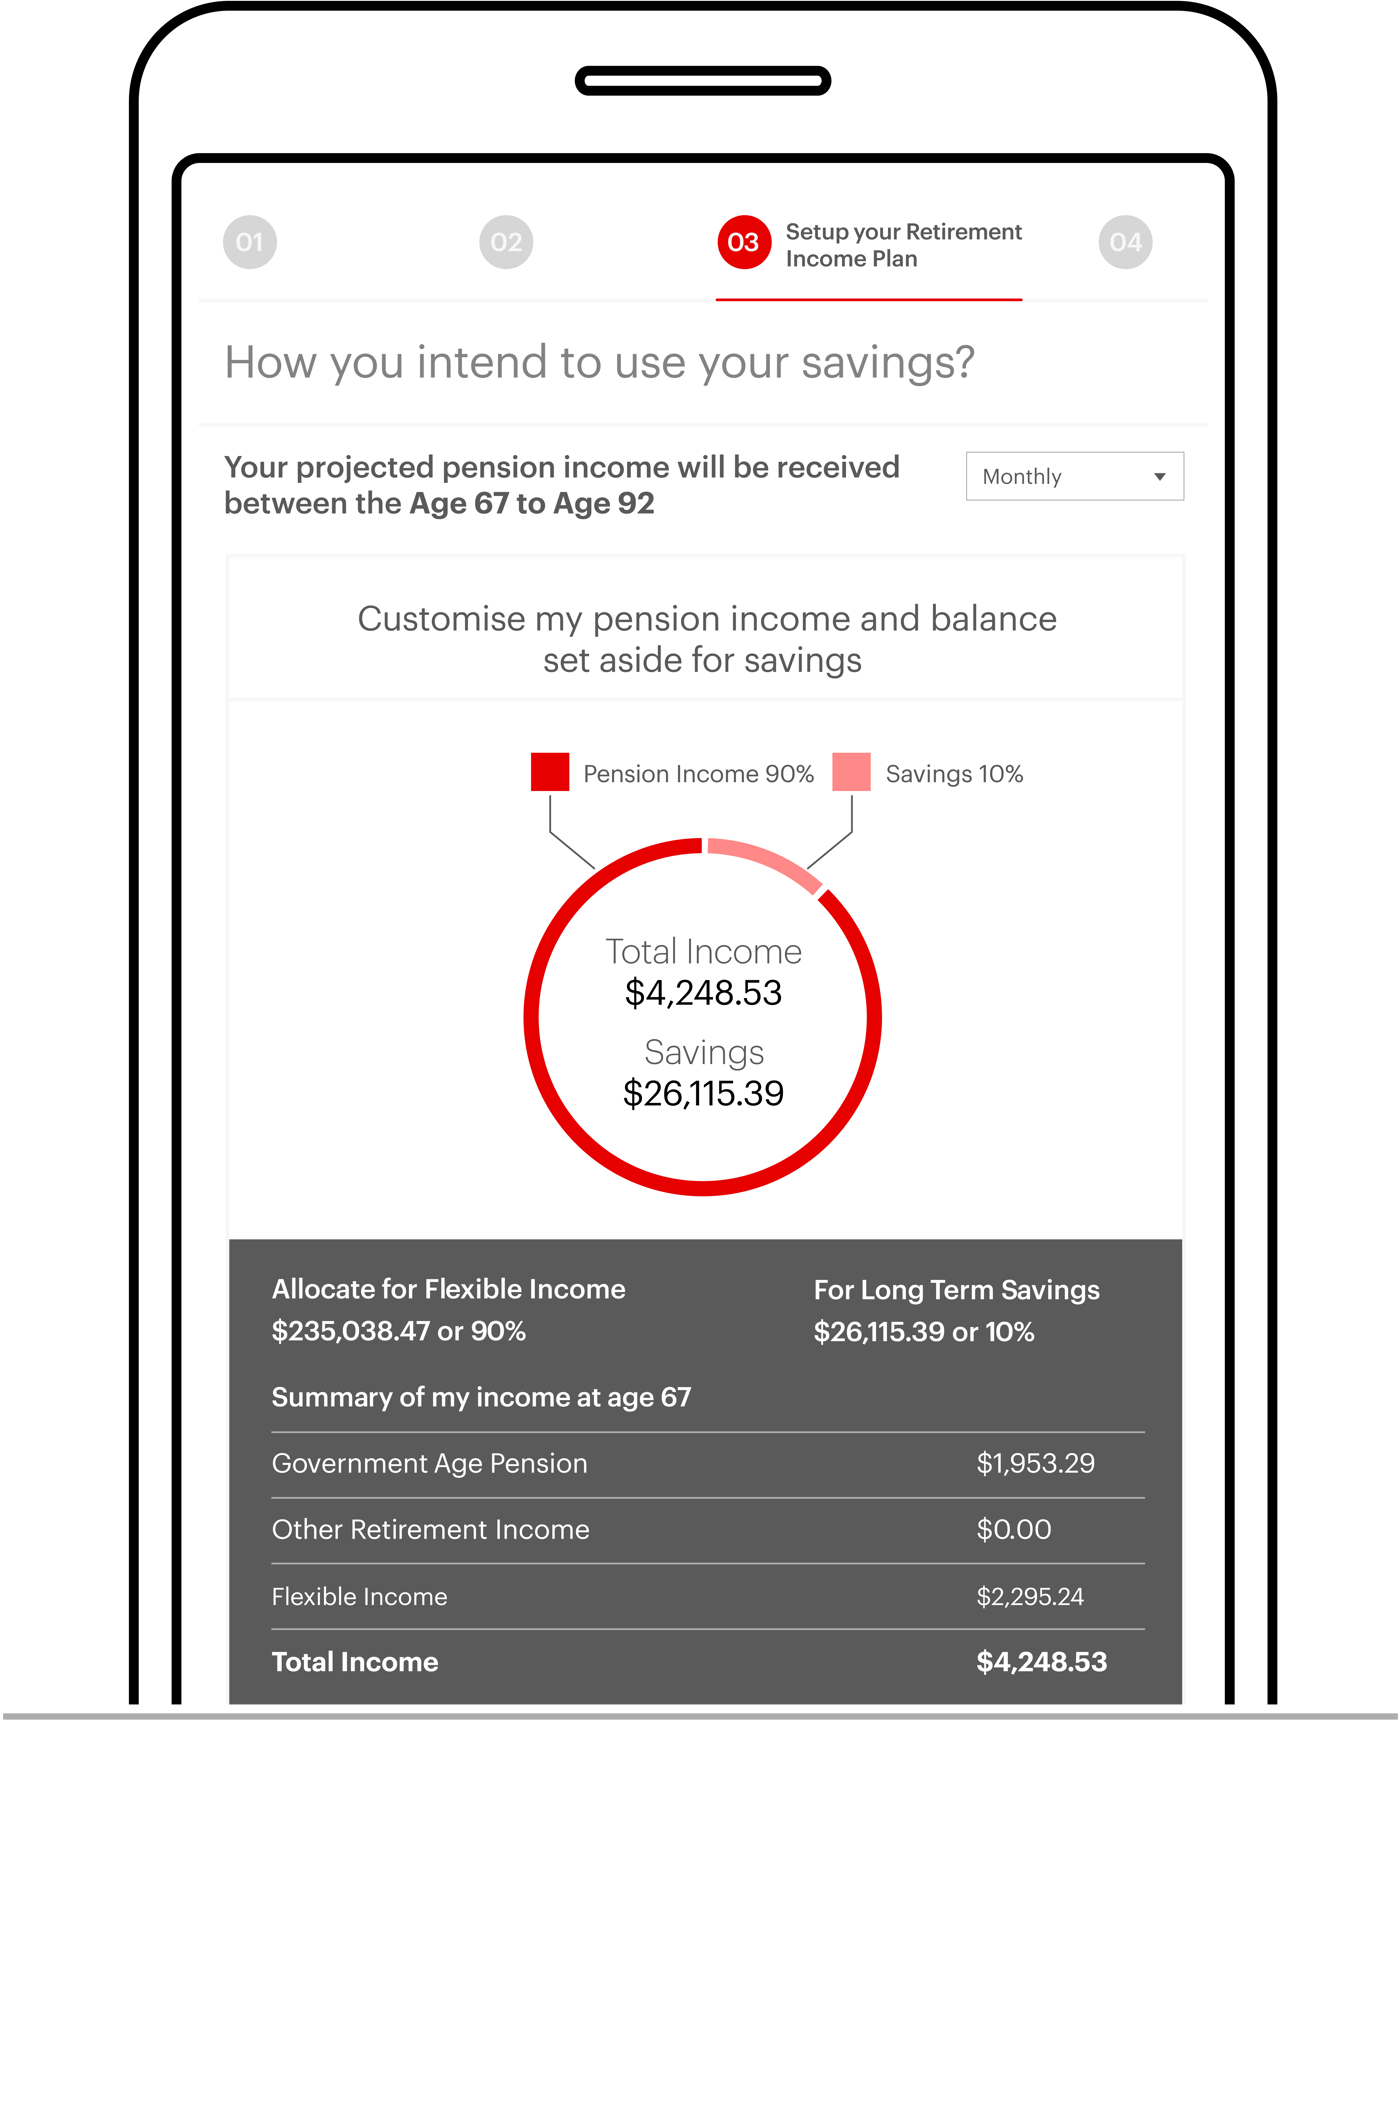Click Savings amount $26,115.39 inside the donut
Viewport: 1400px width, 2118px height.
click(x=703, y=1094)
